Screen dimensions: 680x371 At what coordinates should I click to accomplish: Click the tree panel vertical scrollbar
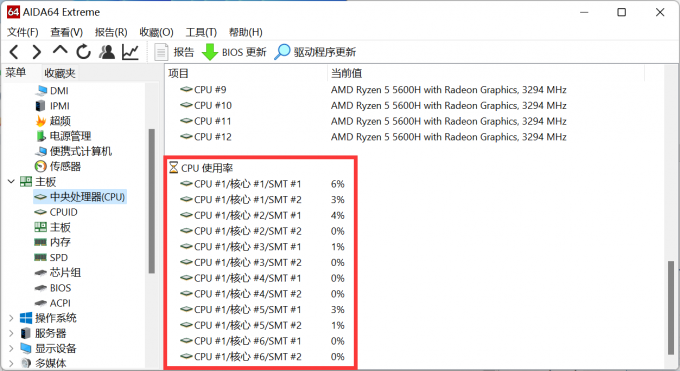[x=152, y=201]
